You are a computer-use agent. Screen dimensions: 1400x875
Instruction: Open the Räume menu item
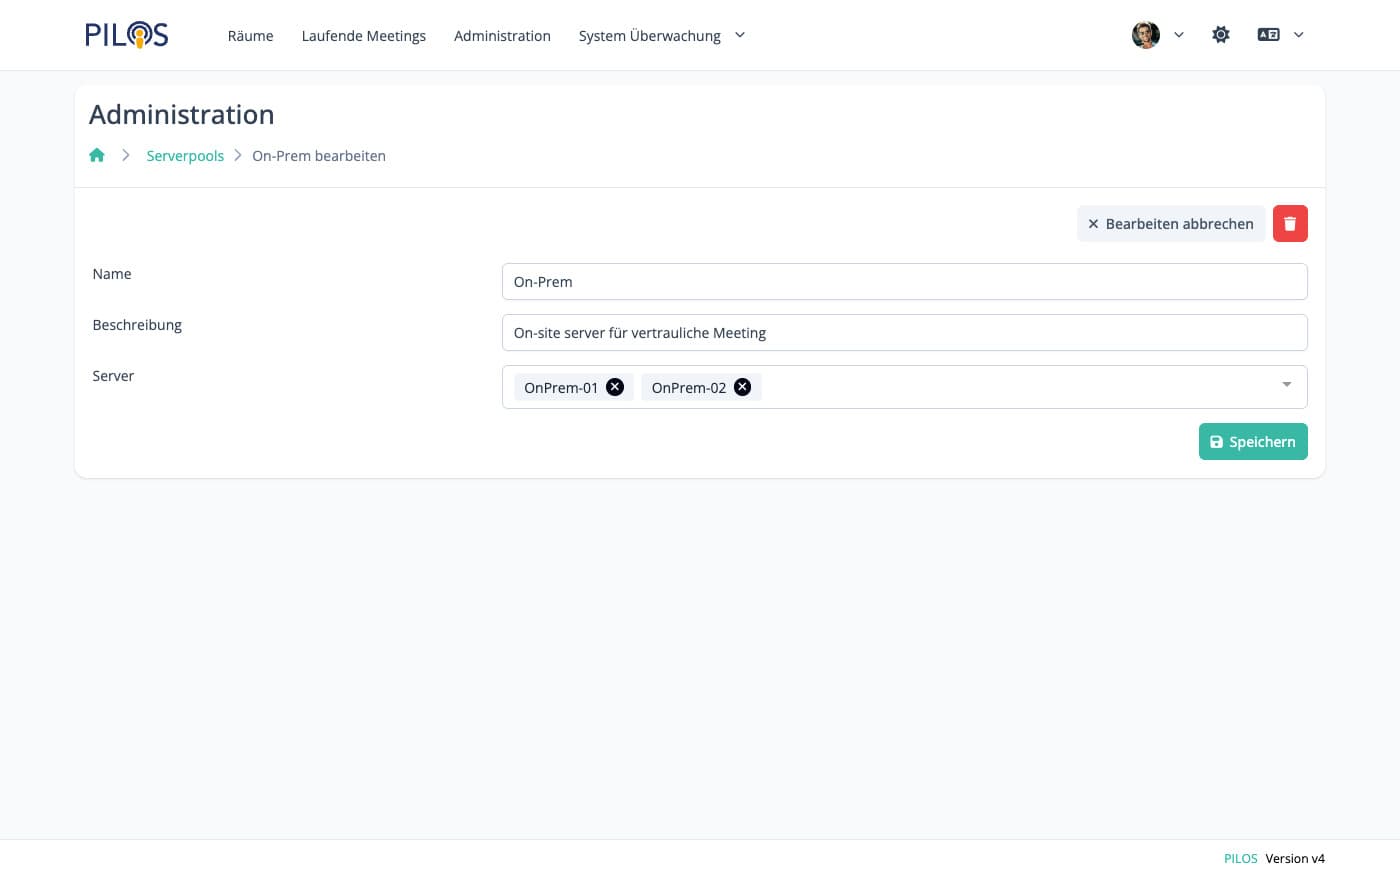[250, 36]
